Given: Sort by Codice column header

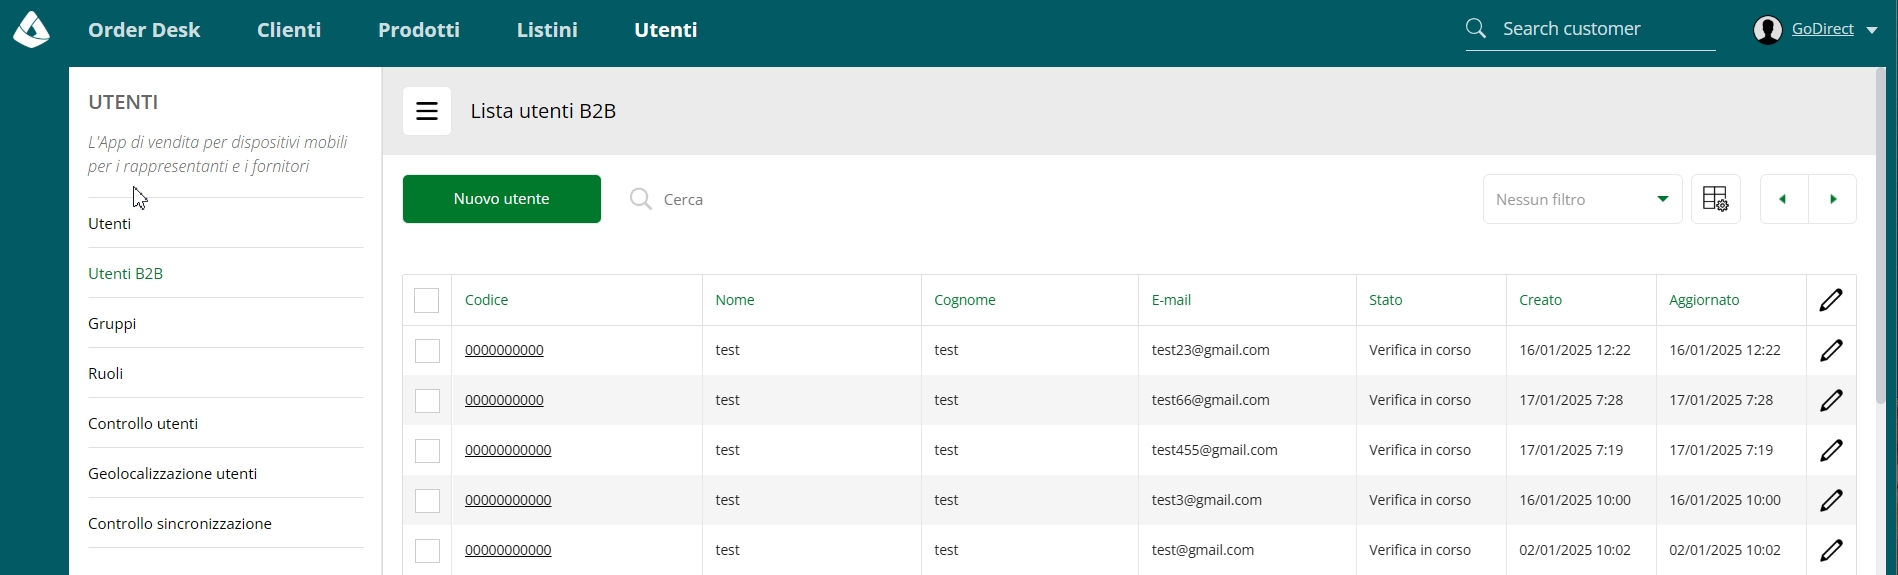Looking at the screenshot, I should [486, 300].
